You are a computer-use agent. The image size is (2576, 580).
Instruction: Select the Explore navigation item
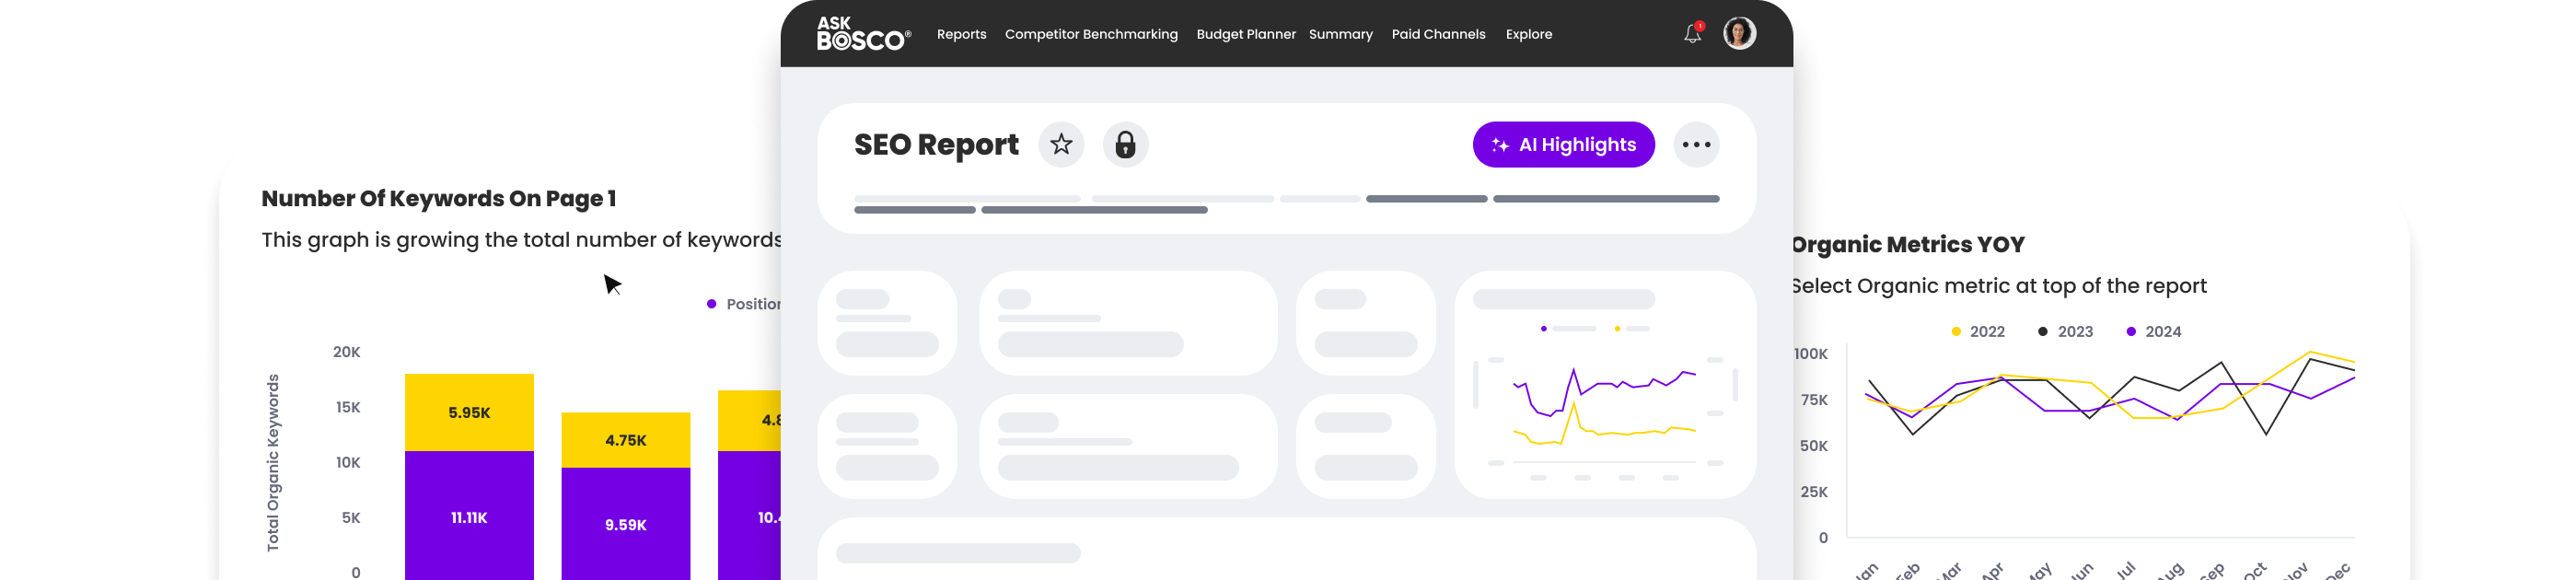click(1528, 34)
